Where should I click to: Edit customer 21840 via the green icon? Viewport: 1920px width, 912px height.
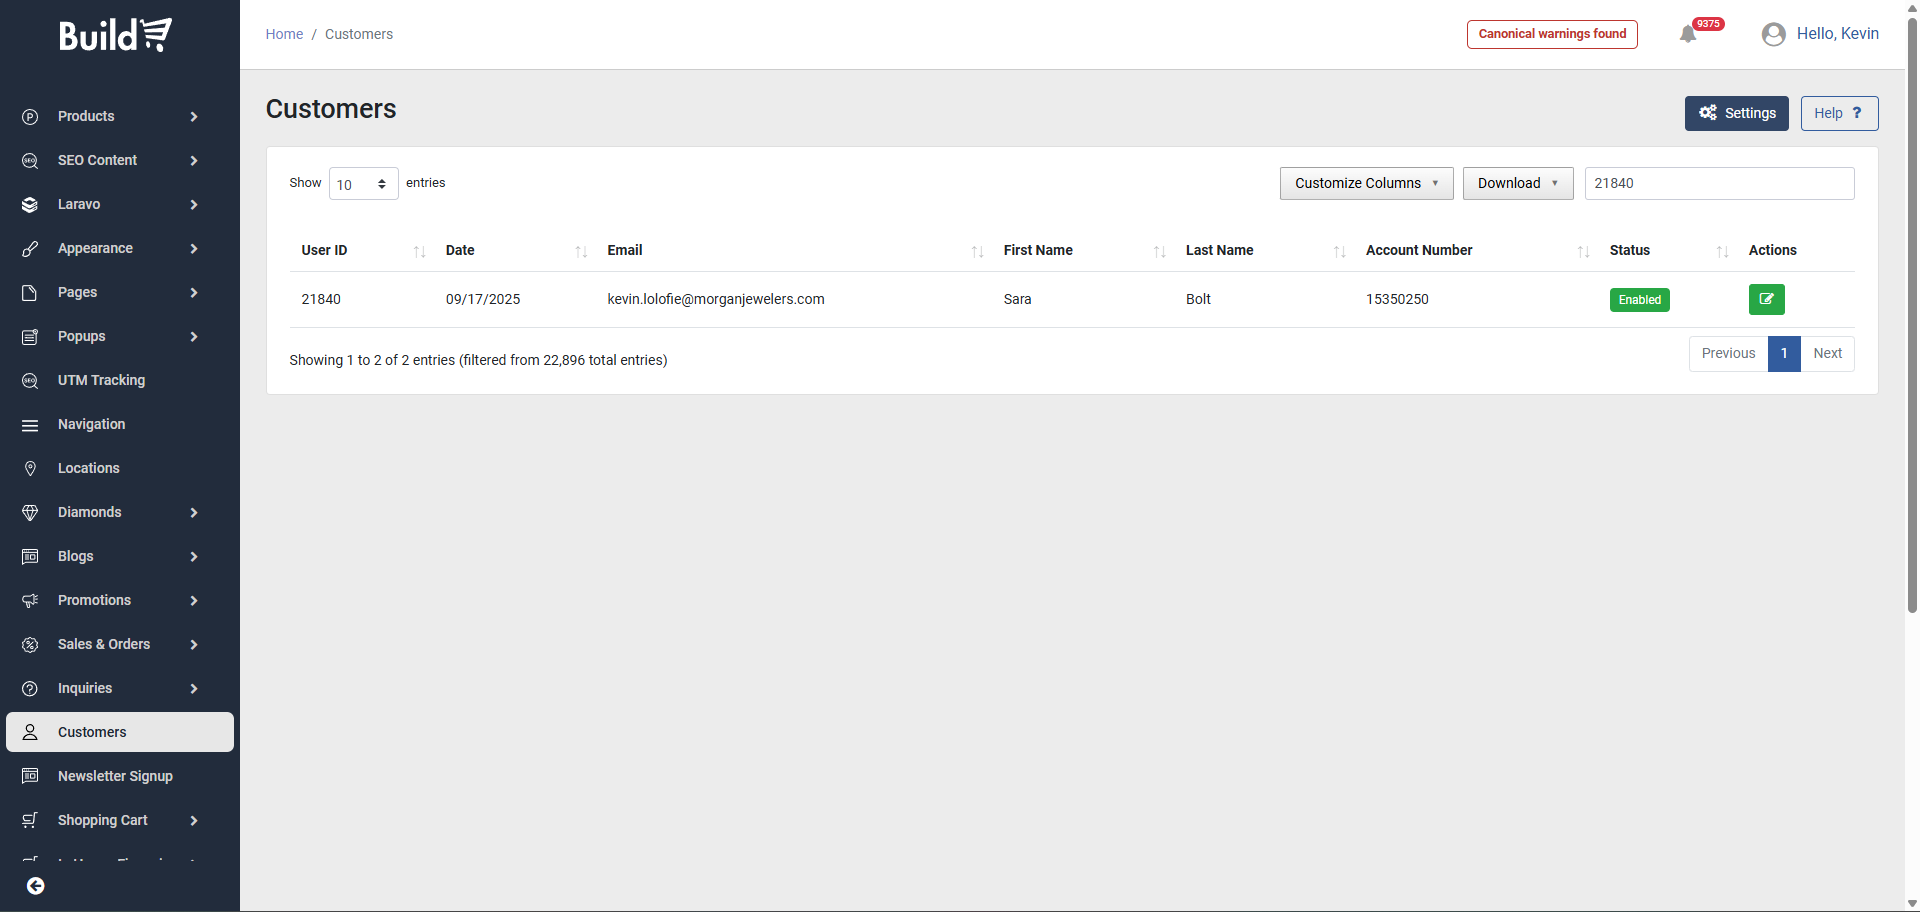click(1767, 299)
